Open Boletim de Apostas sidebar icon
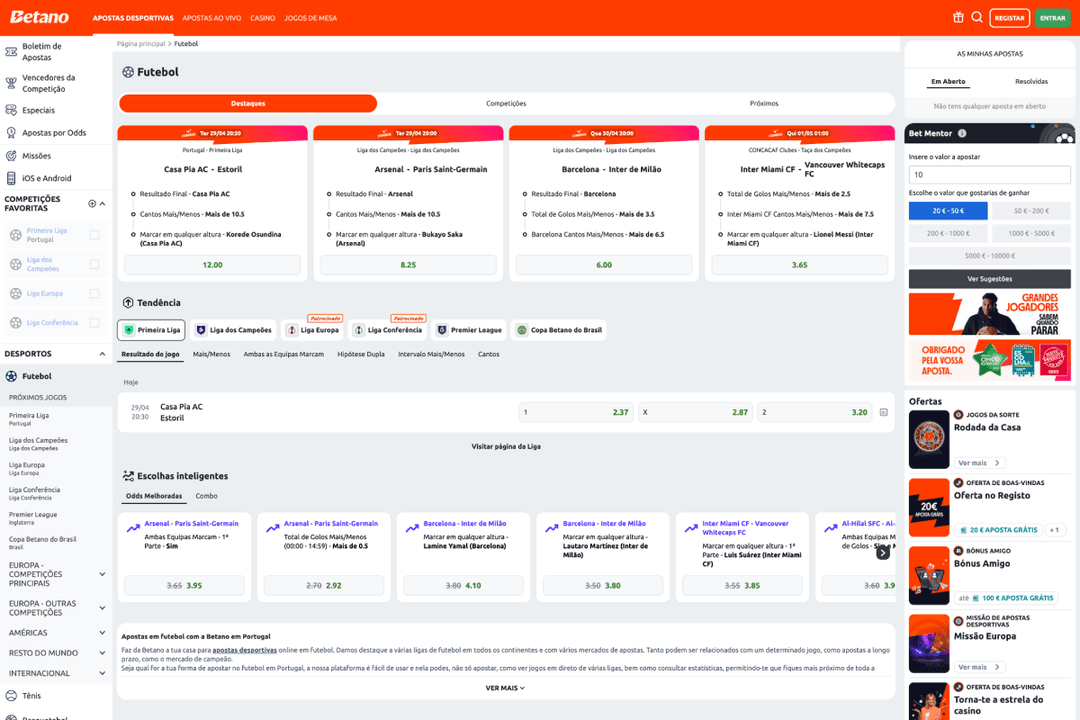The height and width of the screenshot is (720, 1080). click(x=11, y=52)
